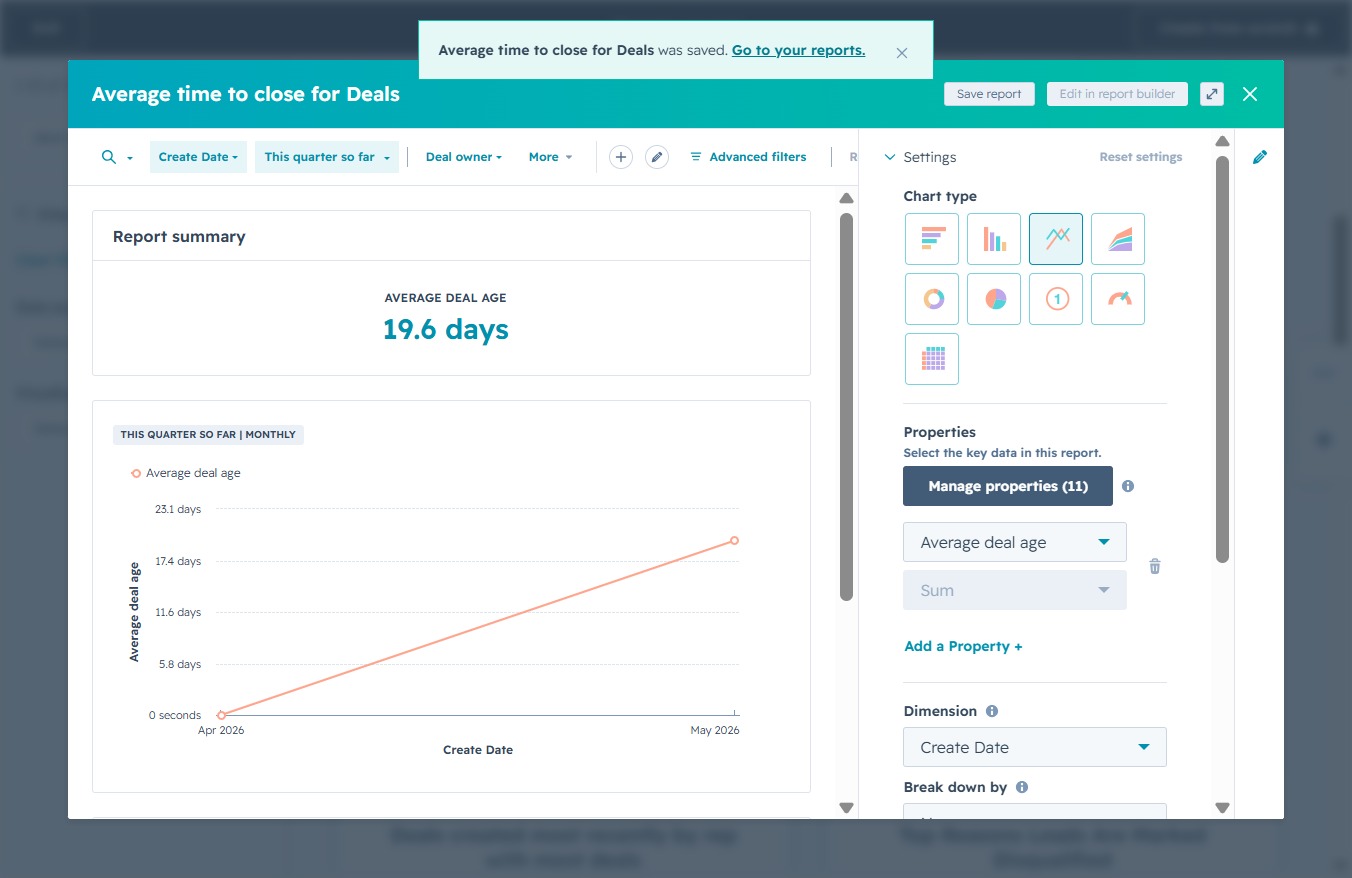Select the pie chart type

994,299
